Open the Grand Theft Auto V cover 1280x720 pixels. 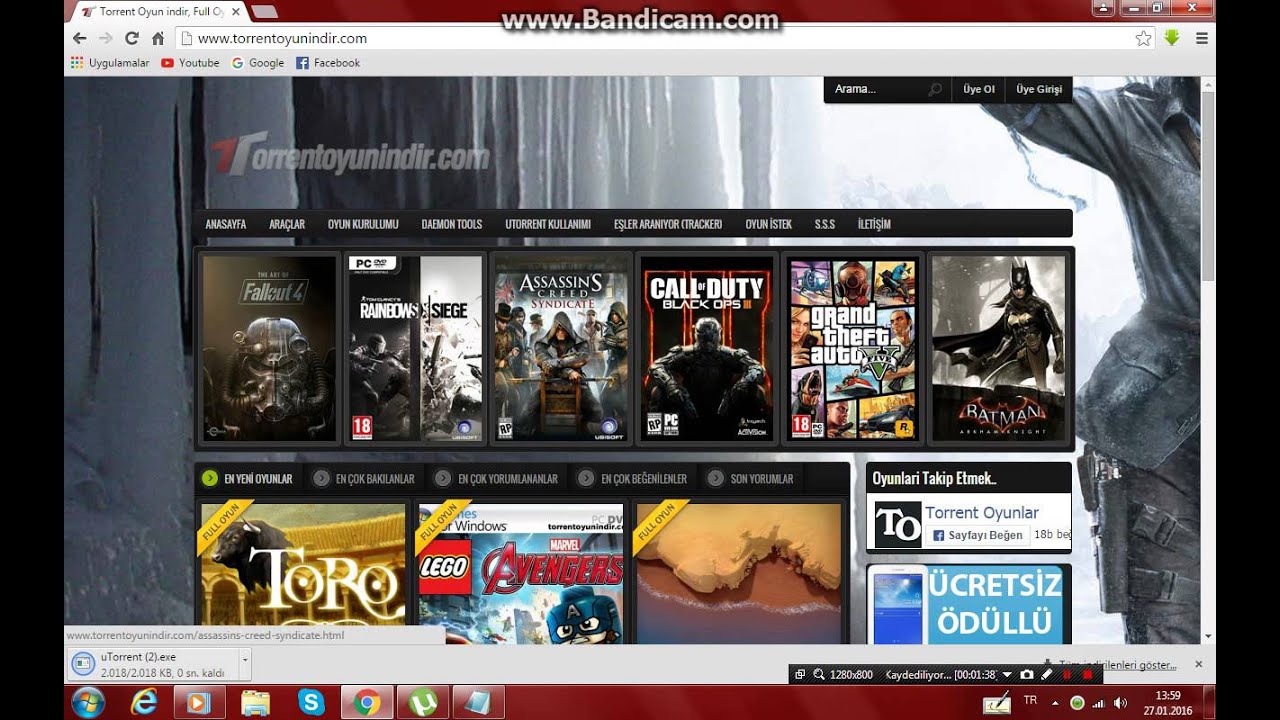click(853, 348)
